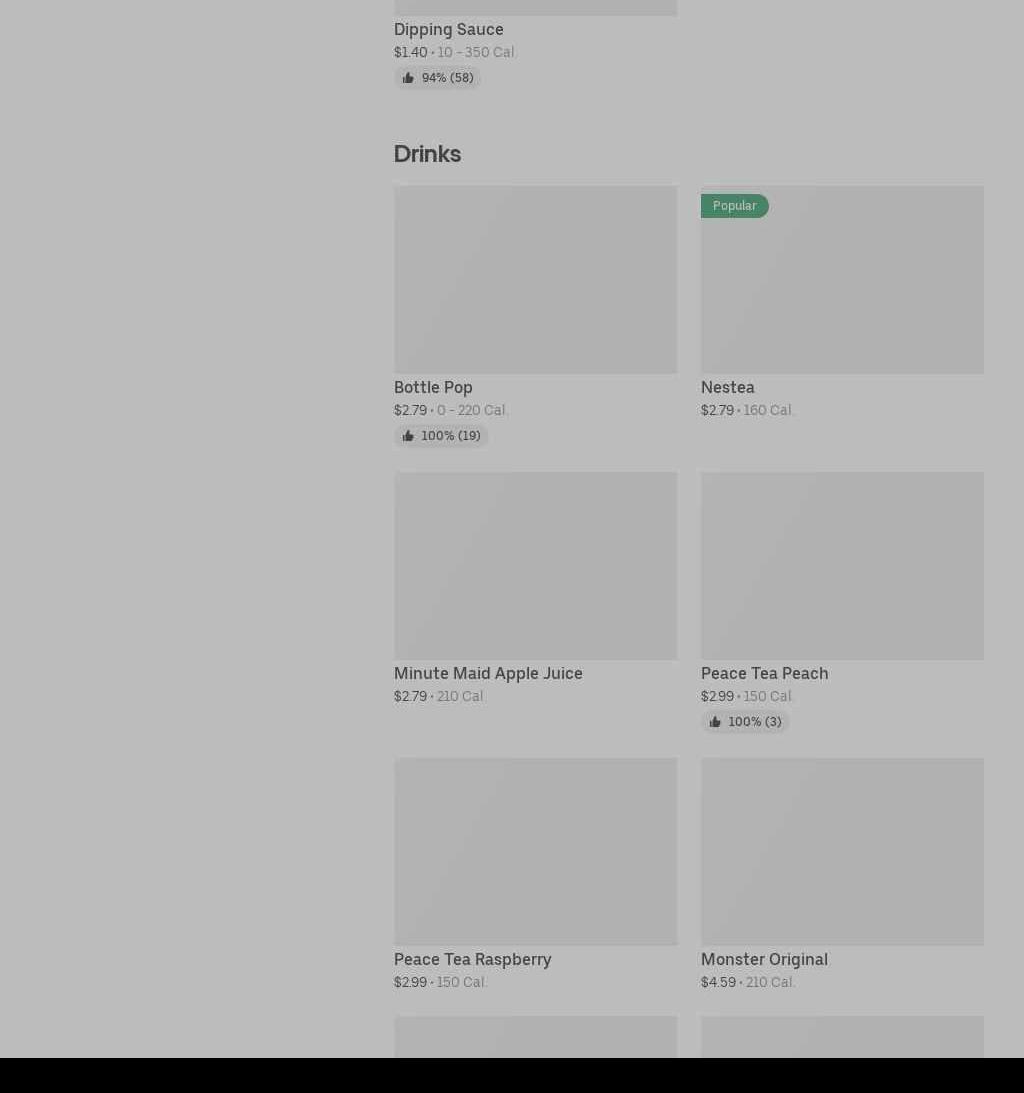1024x1093 pixels.
Task: Open the Nestea item title
Action: [x=727, y=387]
